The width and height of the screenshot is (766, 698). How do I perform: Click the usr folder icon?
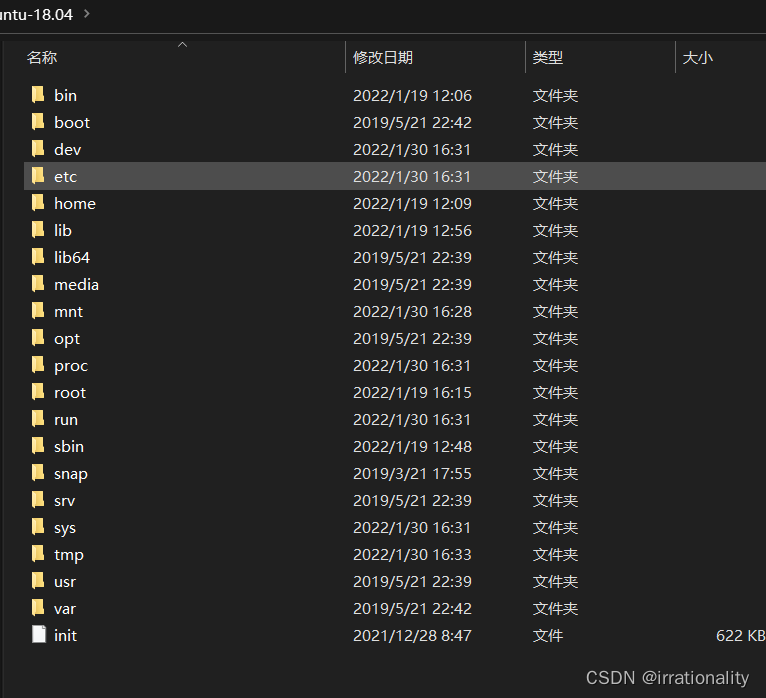[x=38, y=581]
